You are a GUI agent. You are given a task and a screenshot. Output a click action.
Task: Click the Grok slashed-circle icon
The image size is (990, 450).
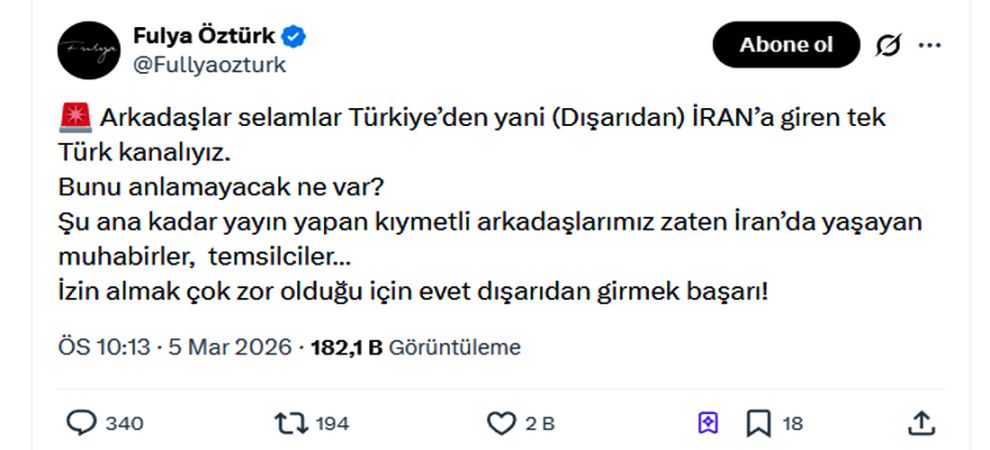[x=887, y=46]
